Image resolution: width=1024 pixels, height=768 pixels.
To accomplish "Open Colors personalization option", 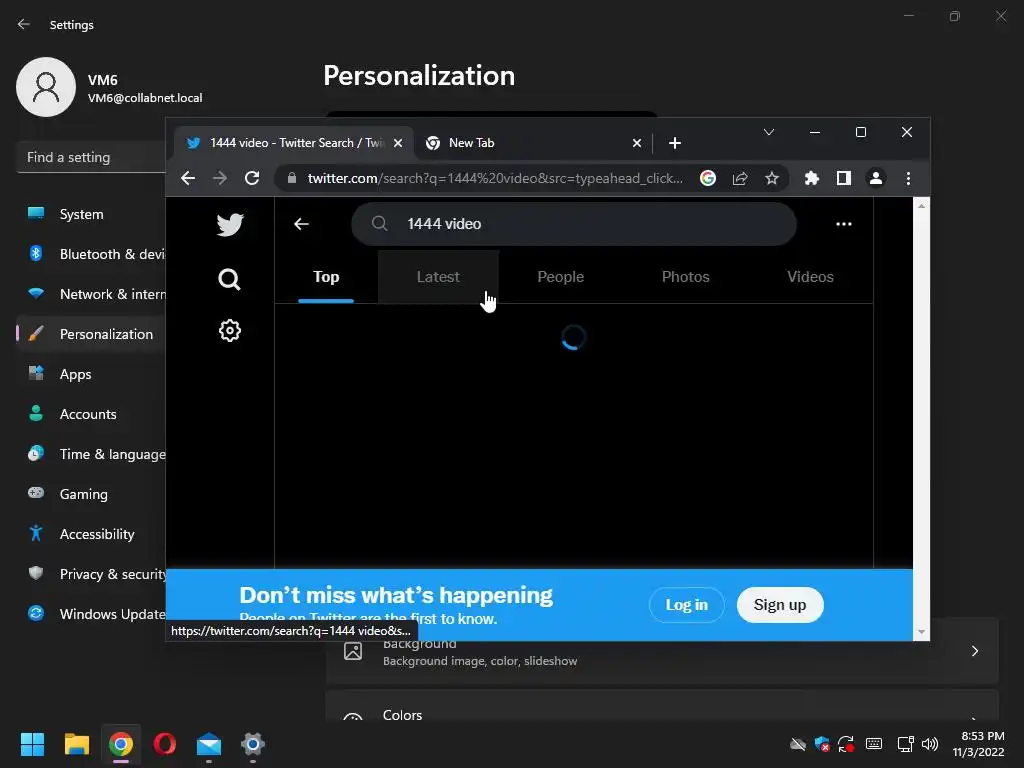I will (662, 706).
